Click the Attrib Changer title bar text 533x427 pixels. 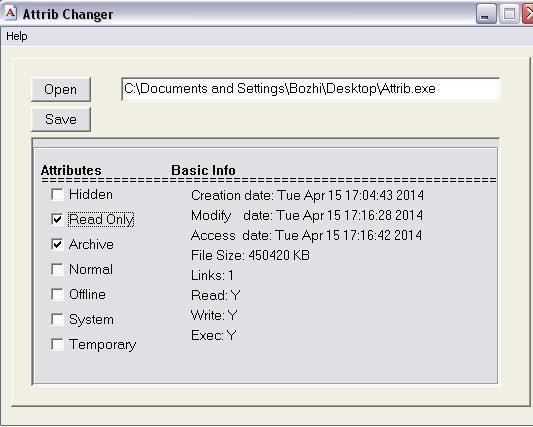(x=68, y=14)
